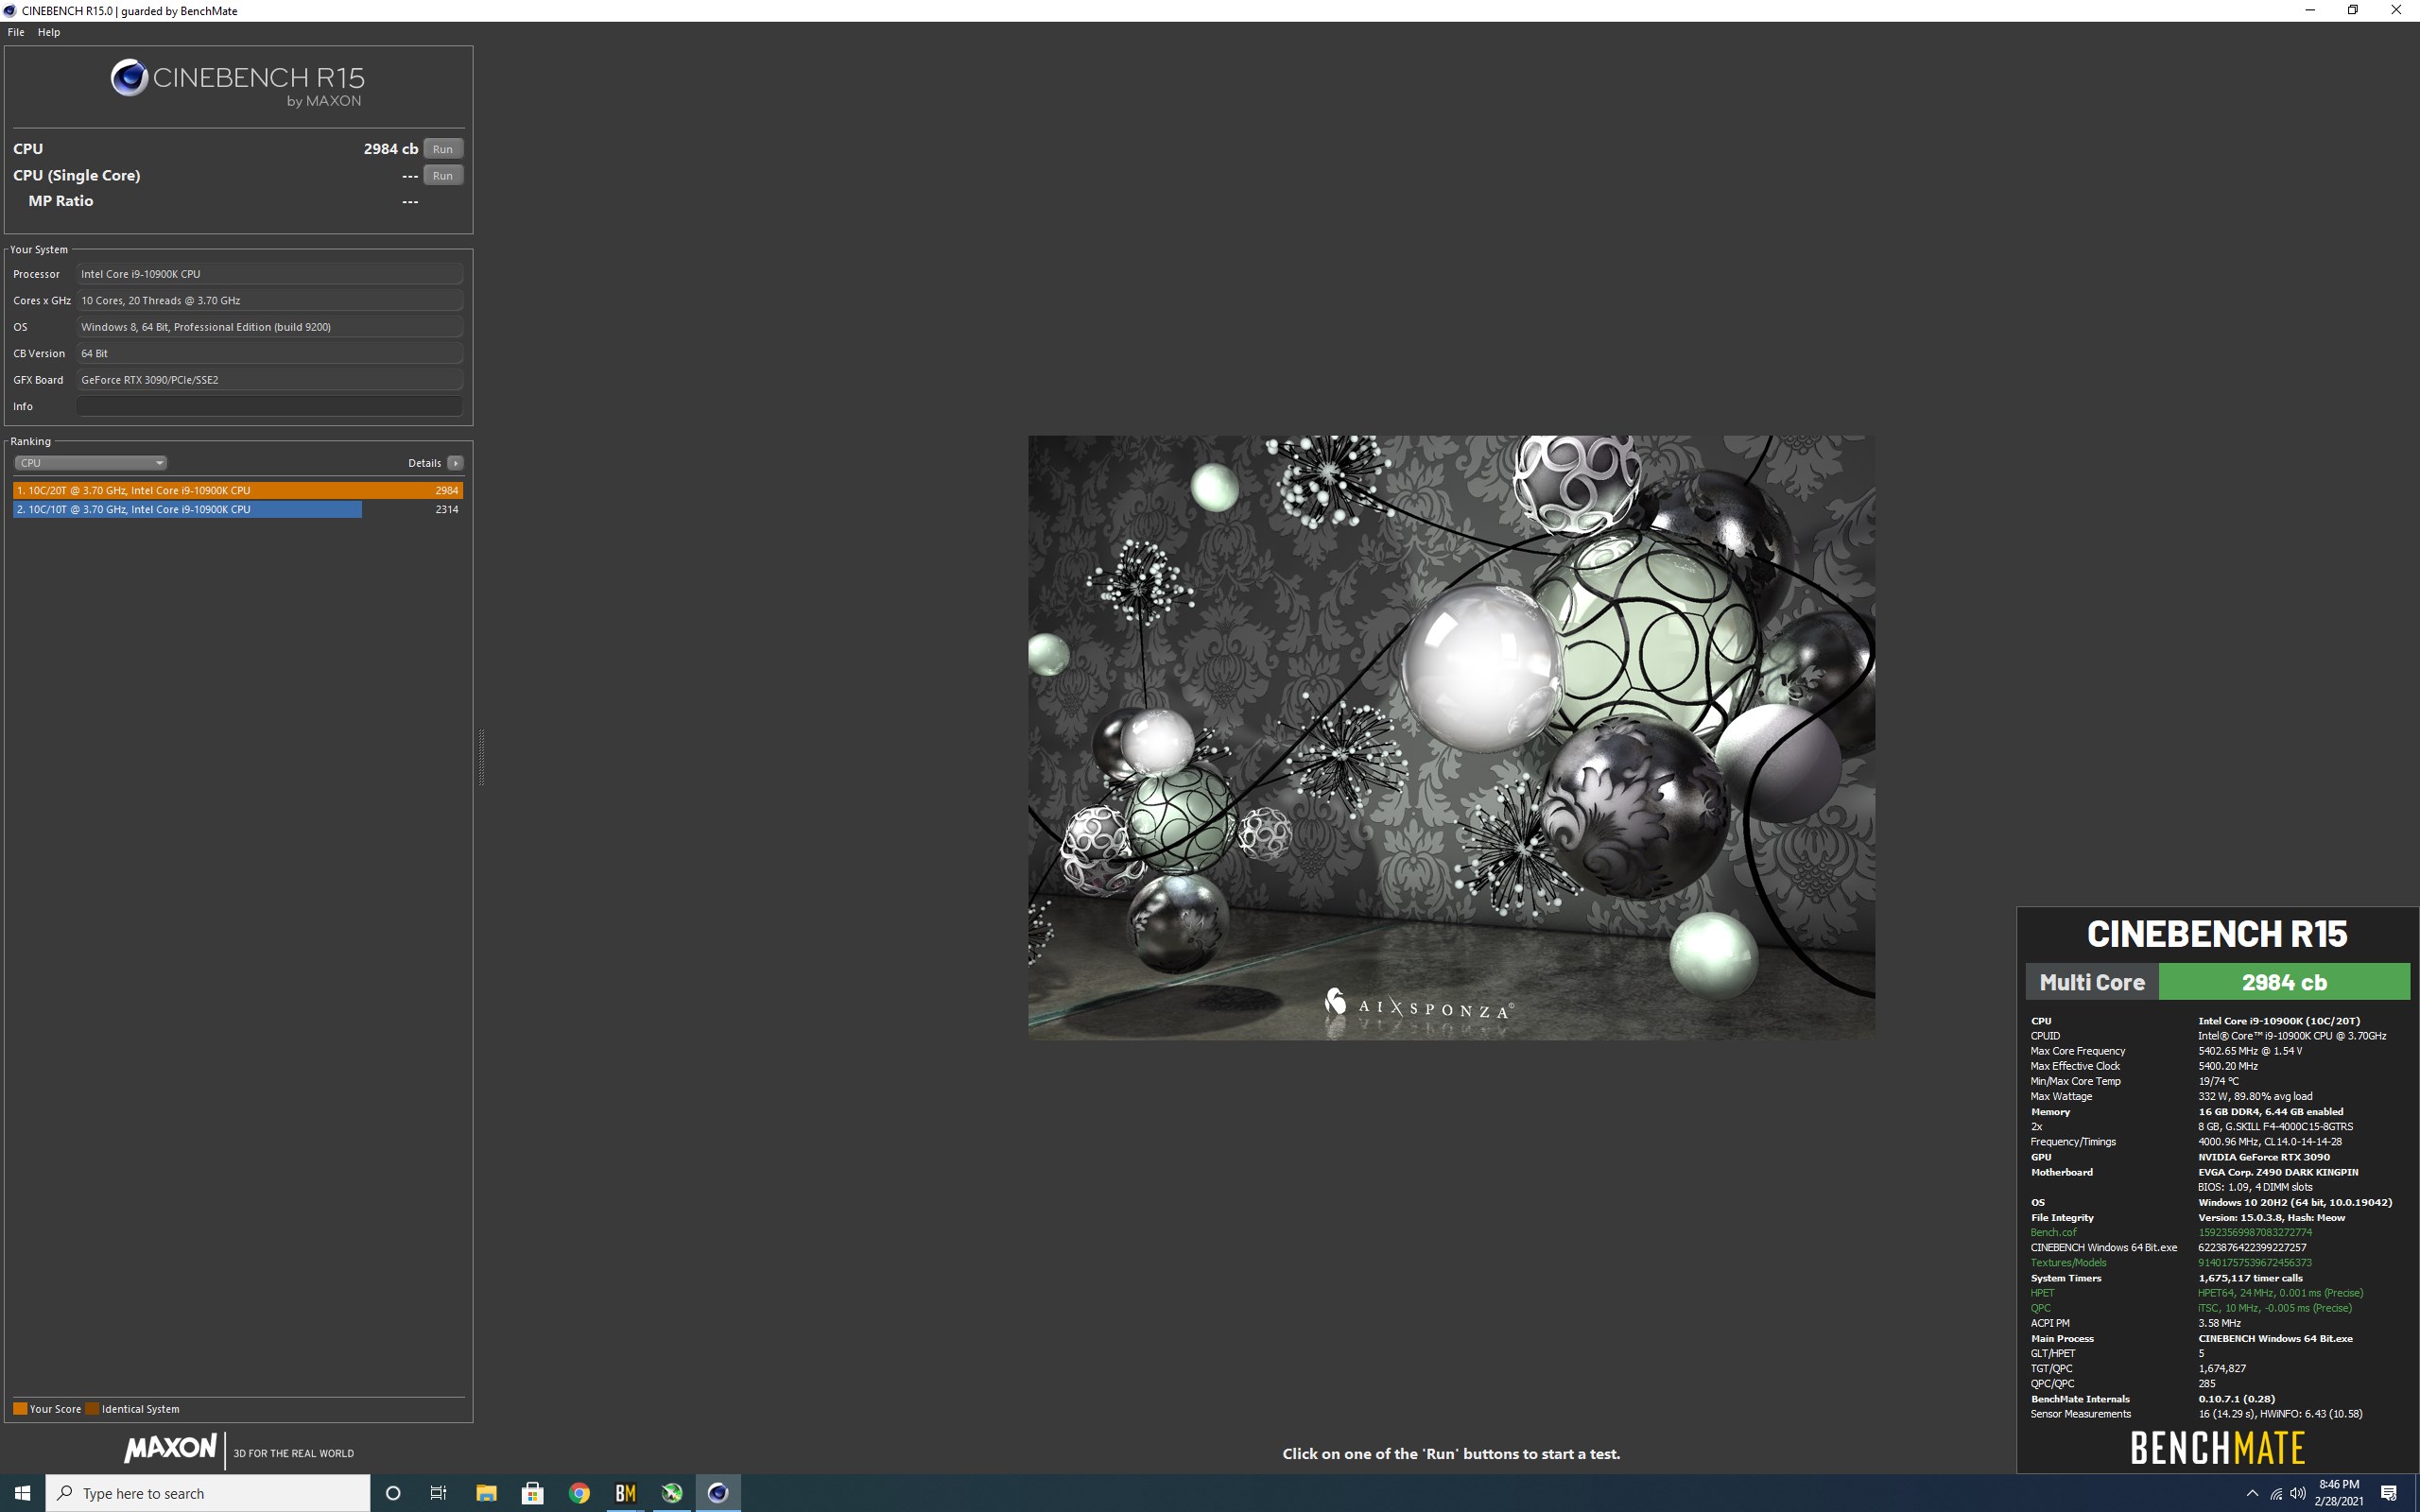The image size is (2420, 1512).
Task: Click the Max Core Frequency value
Action: tap(2250, 1051)
